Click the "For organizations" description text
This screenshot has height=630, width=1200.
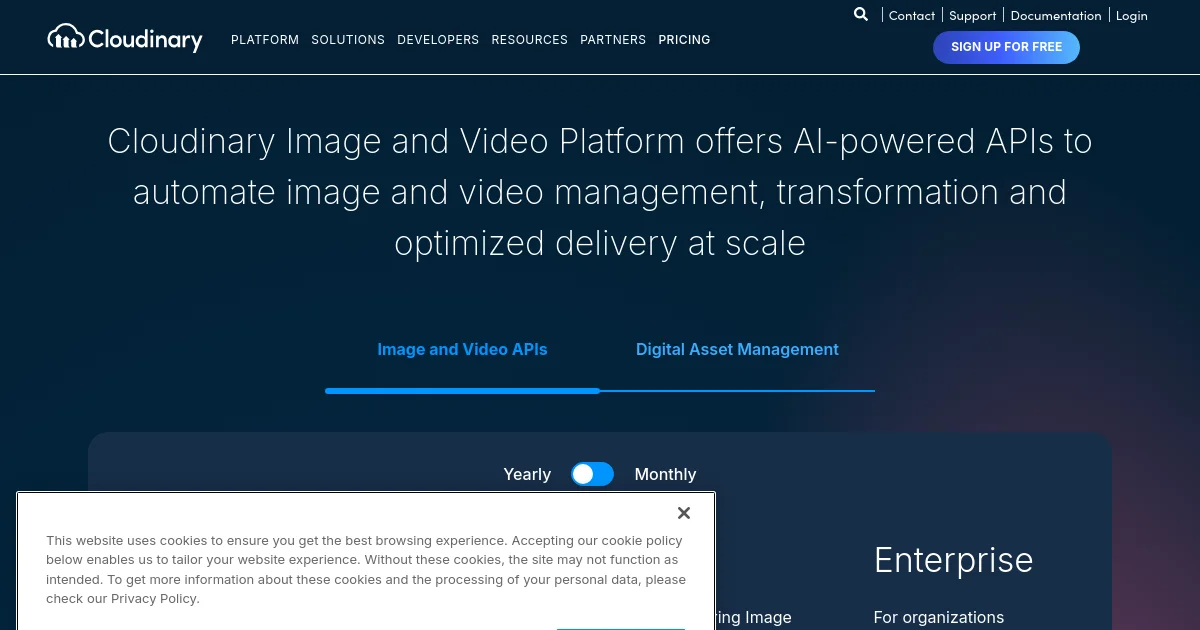(x=939, y=618)
